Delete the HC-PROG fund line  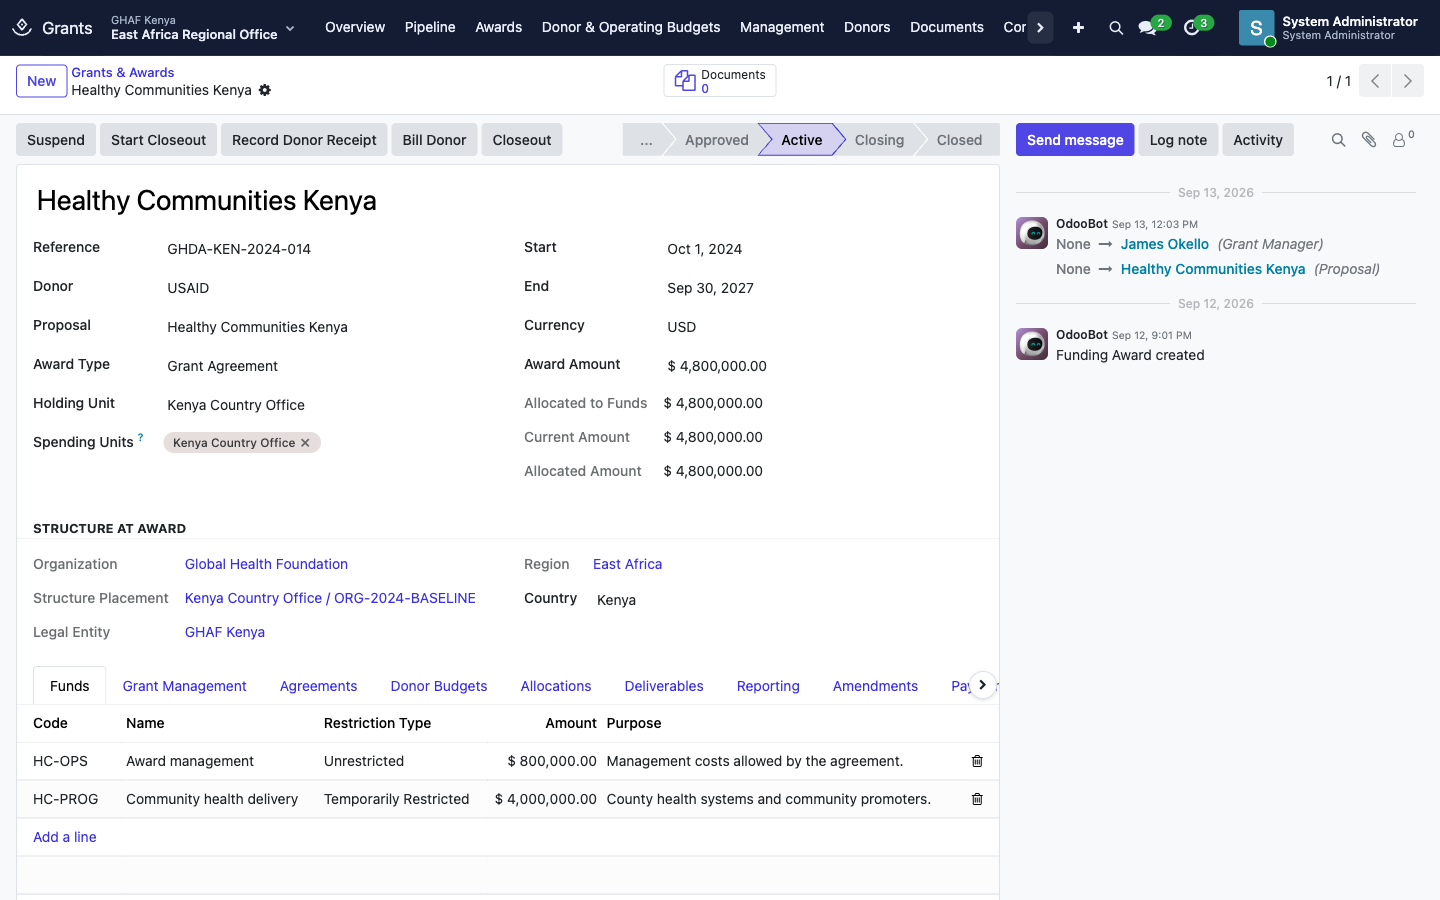pos(977,799)
